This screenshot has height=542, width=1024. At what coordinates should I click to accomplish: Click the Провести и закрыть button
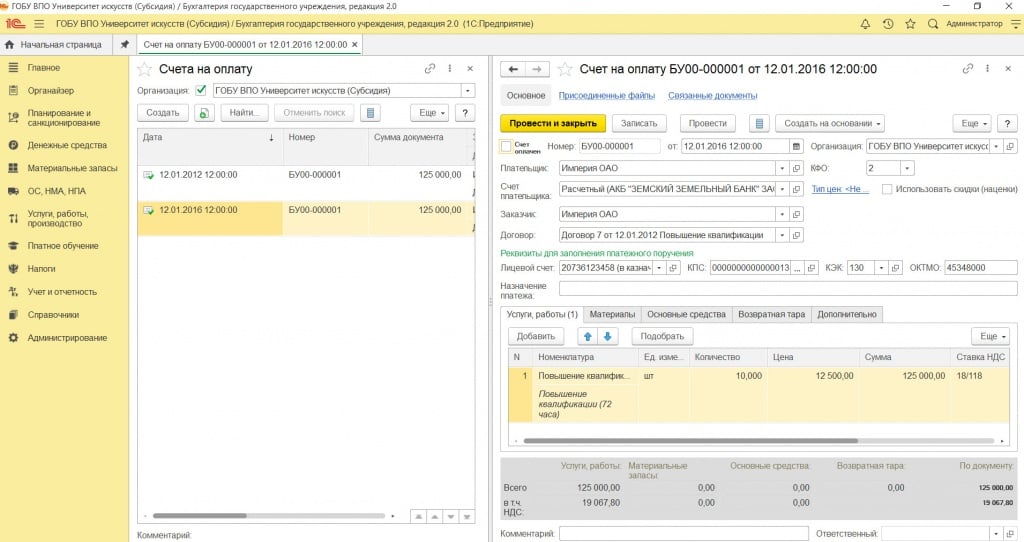coord(552,123)
